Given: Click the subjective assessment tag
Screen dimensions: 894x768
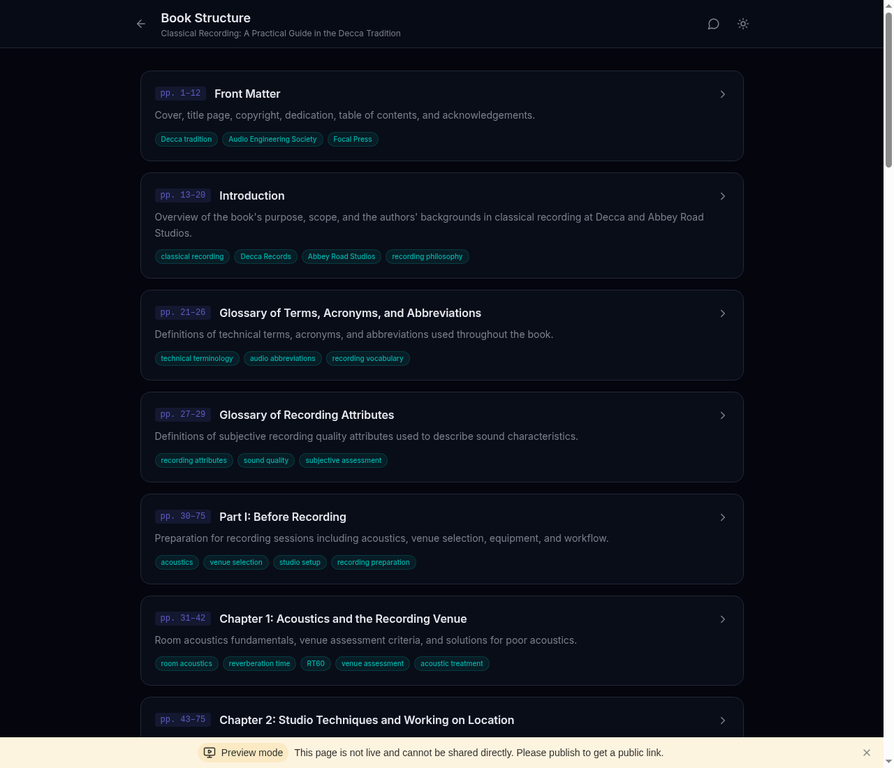Looking at the screenshot, I should tap(343, 460).
